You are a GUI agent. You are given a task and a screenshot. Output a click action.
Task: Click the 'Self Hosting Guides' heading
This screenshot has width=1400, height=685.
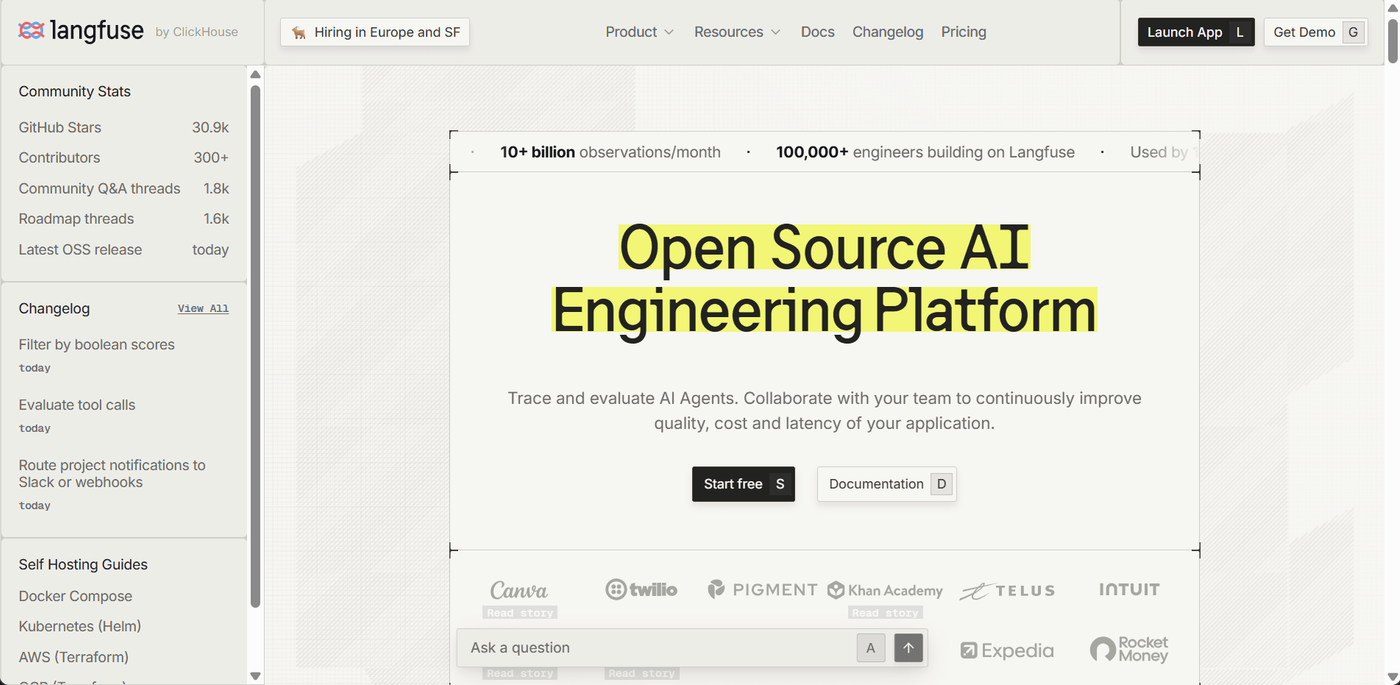(83, 565)
